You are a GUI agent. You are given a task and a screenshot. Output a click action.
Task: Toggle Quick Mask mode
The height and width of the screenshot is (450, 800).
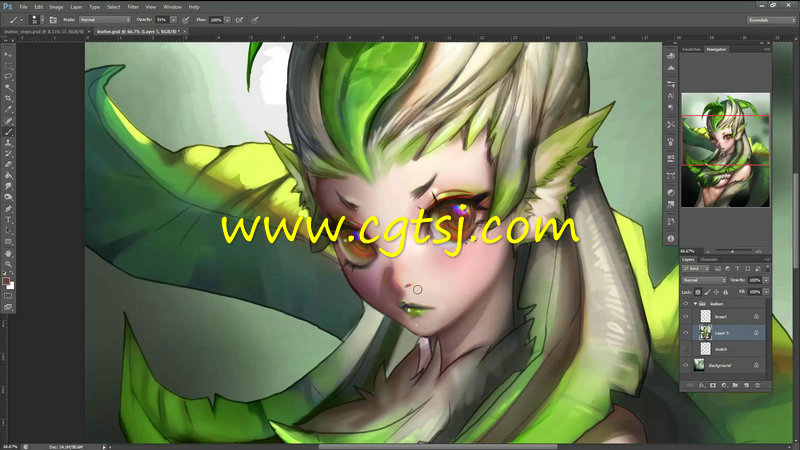(8, 296)
